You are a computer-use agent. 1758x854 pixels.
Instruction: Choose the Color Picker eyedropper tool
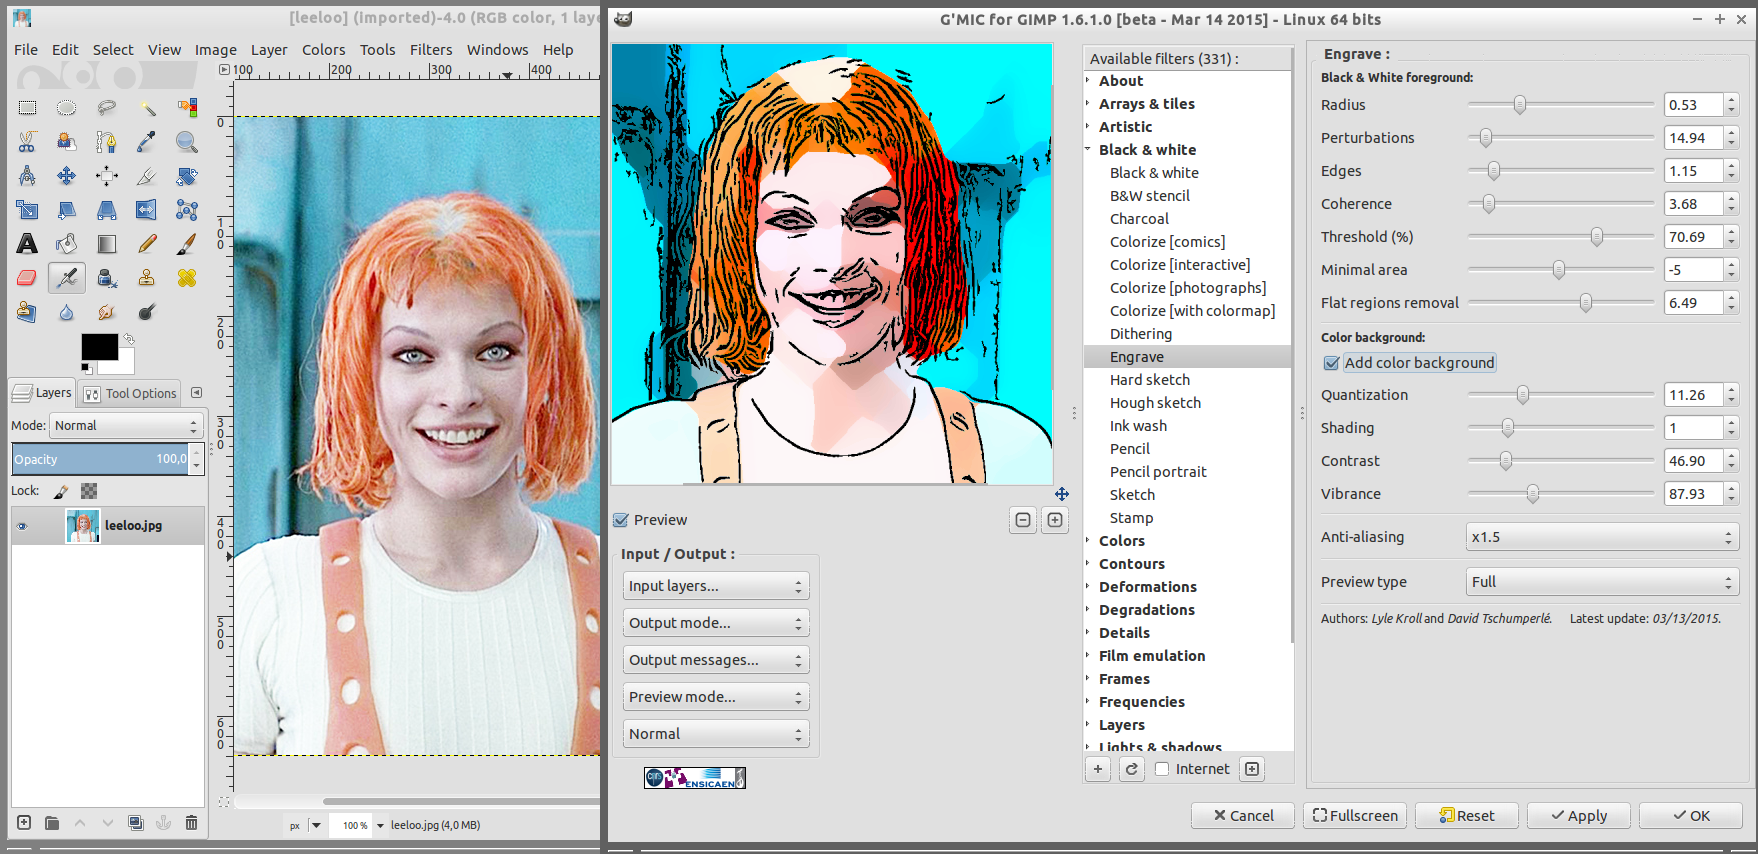tap(147, 142)
